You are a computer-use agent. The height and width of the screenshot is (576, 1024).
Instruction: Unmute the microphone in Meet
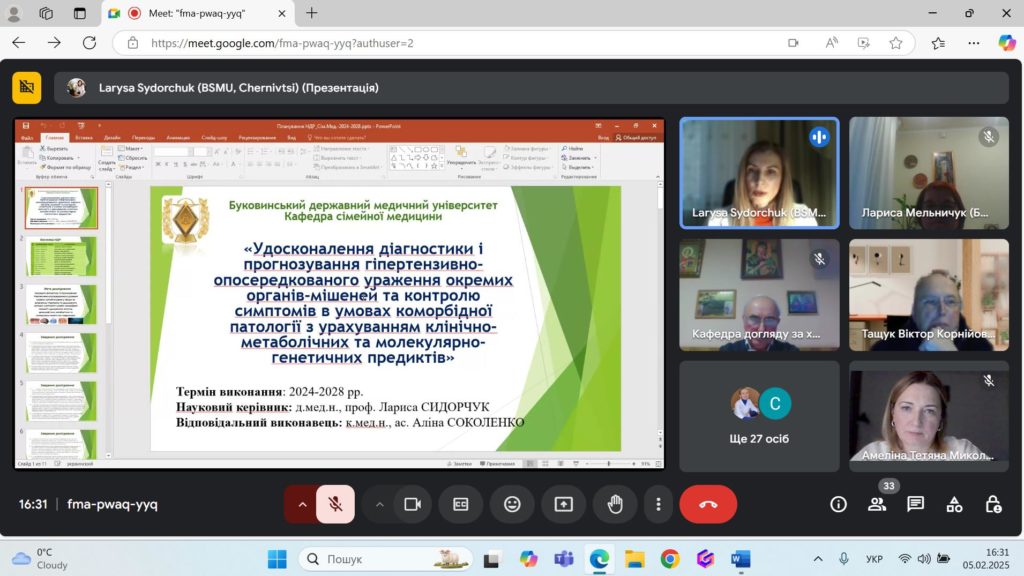pyautogui.click(x=335, y=504)
